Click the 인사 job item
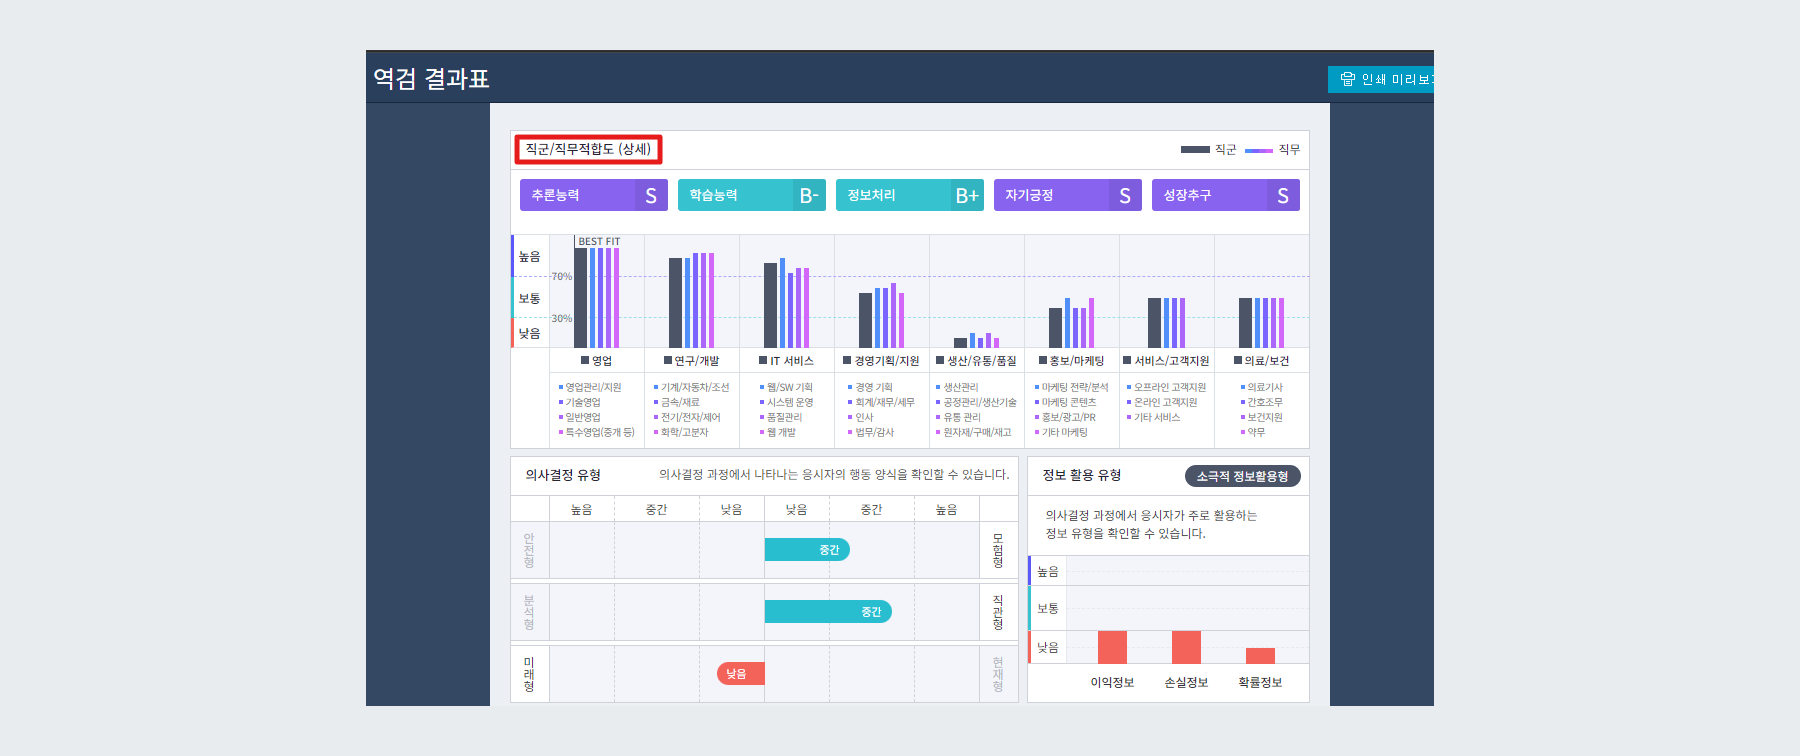Viewport: 1800px width, 756px height. pos(861,417)
